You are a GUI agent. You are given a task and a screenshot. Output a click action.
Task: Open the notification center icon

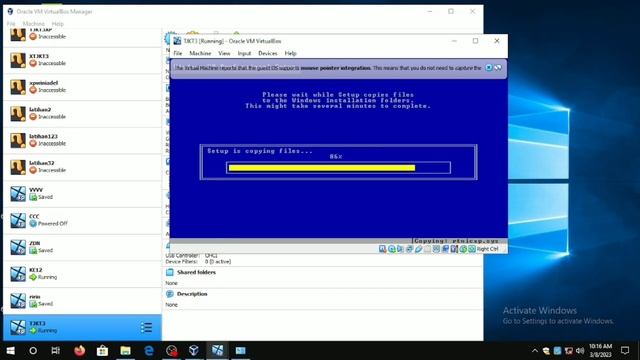(x=625, y=351)
